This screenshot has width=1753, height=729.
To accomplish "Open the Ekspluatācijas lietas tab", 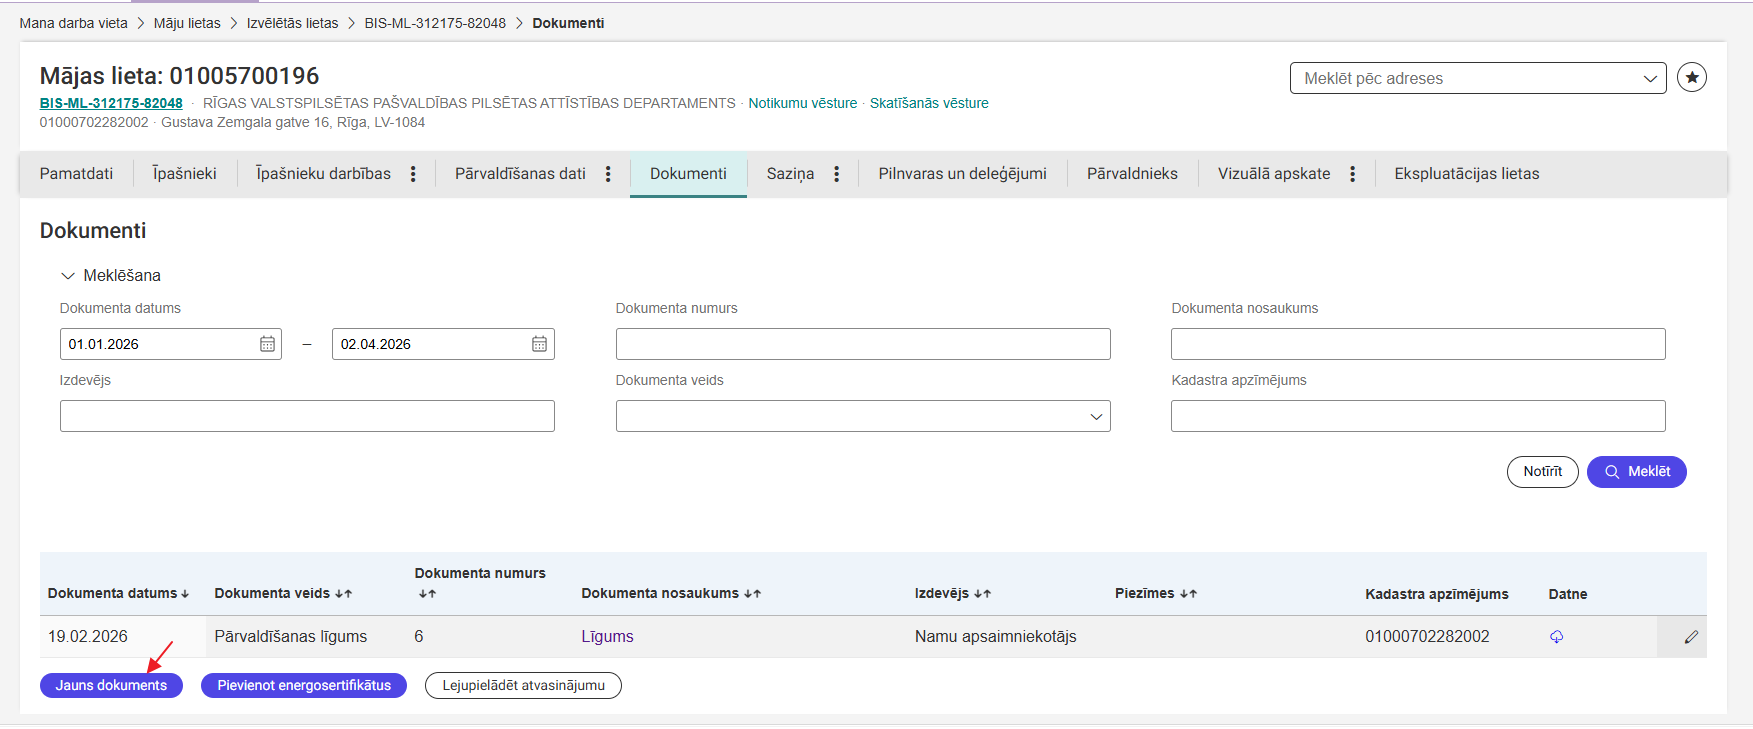I will click(1466, 174).
